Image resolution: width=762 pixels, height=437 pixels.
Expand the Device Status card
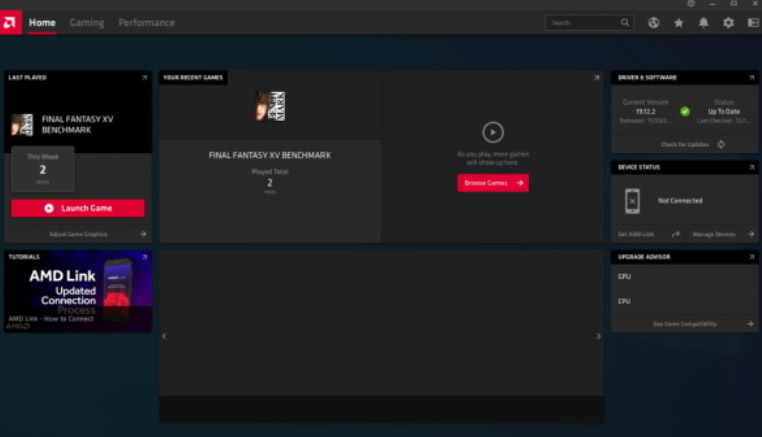pos(751,167)
